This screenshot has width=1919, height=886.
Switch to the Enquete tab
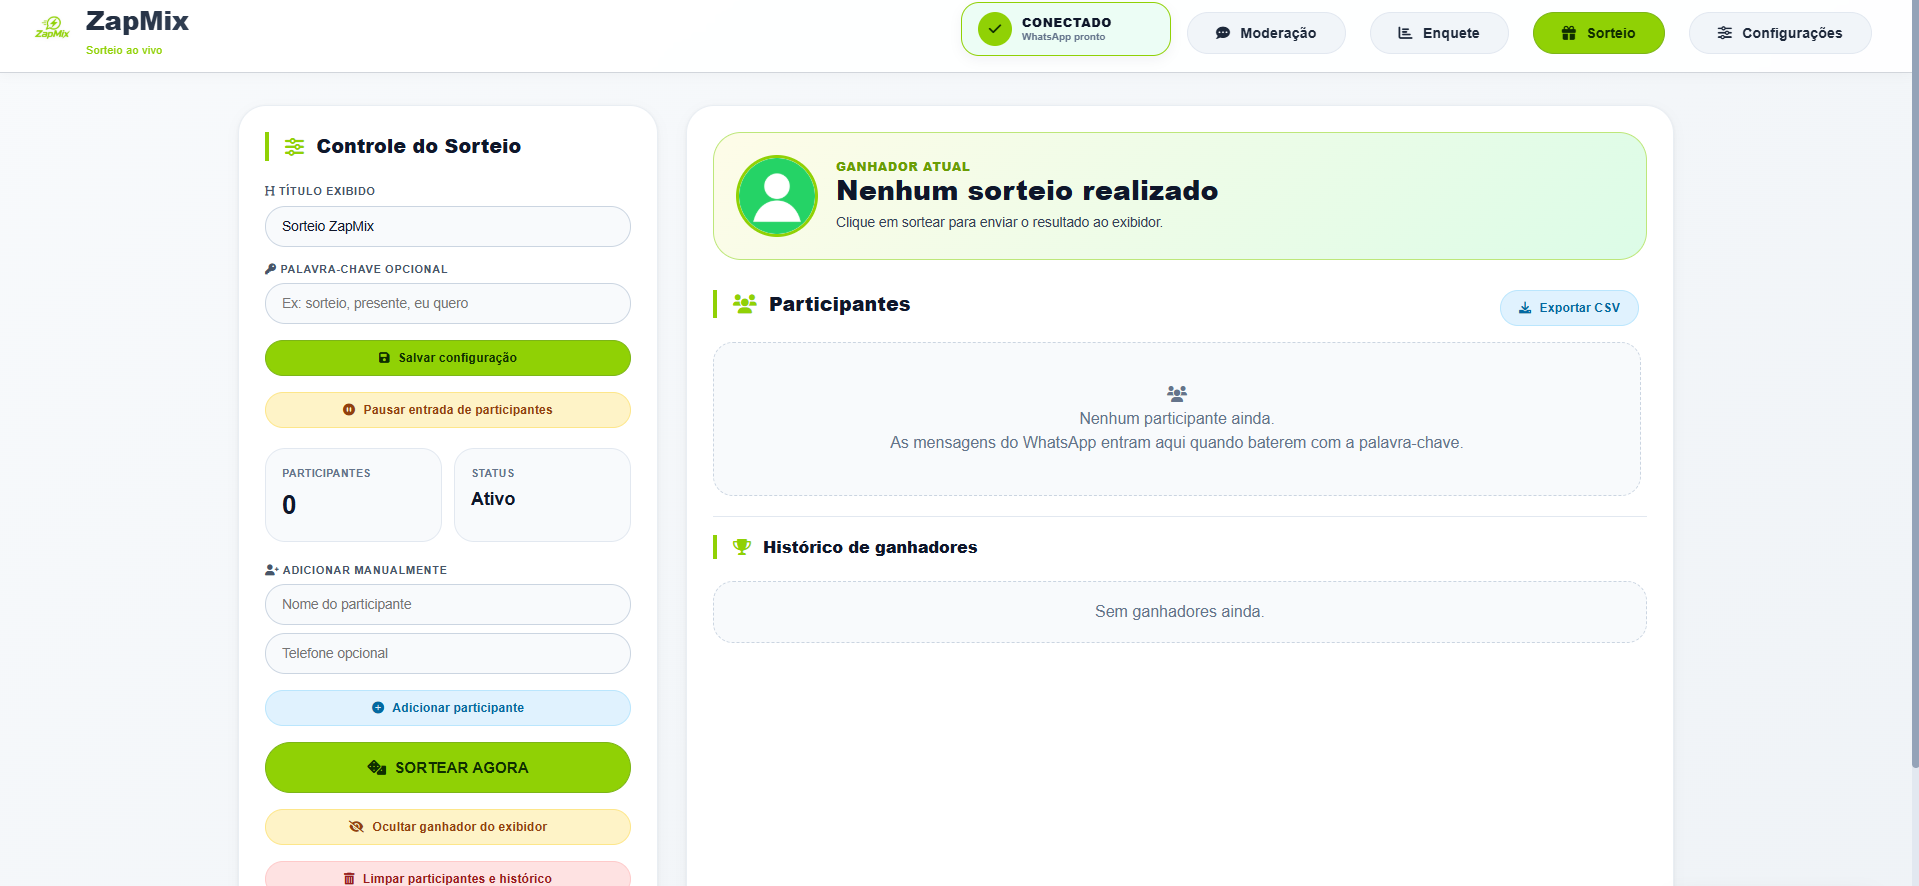[x=1439, y=33]
